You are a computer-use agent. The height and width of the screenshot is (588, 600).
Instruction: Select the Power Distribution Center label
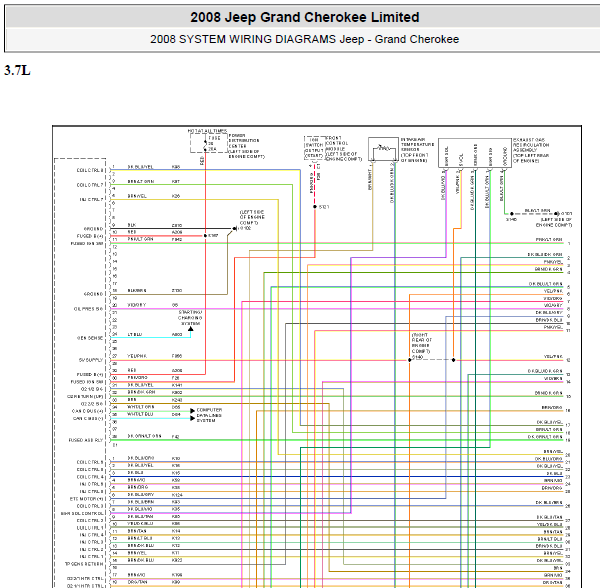[247, 146]
